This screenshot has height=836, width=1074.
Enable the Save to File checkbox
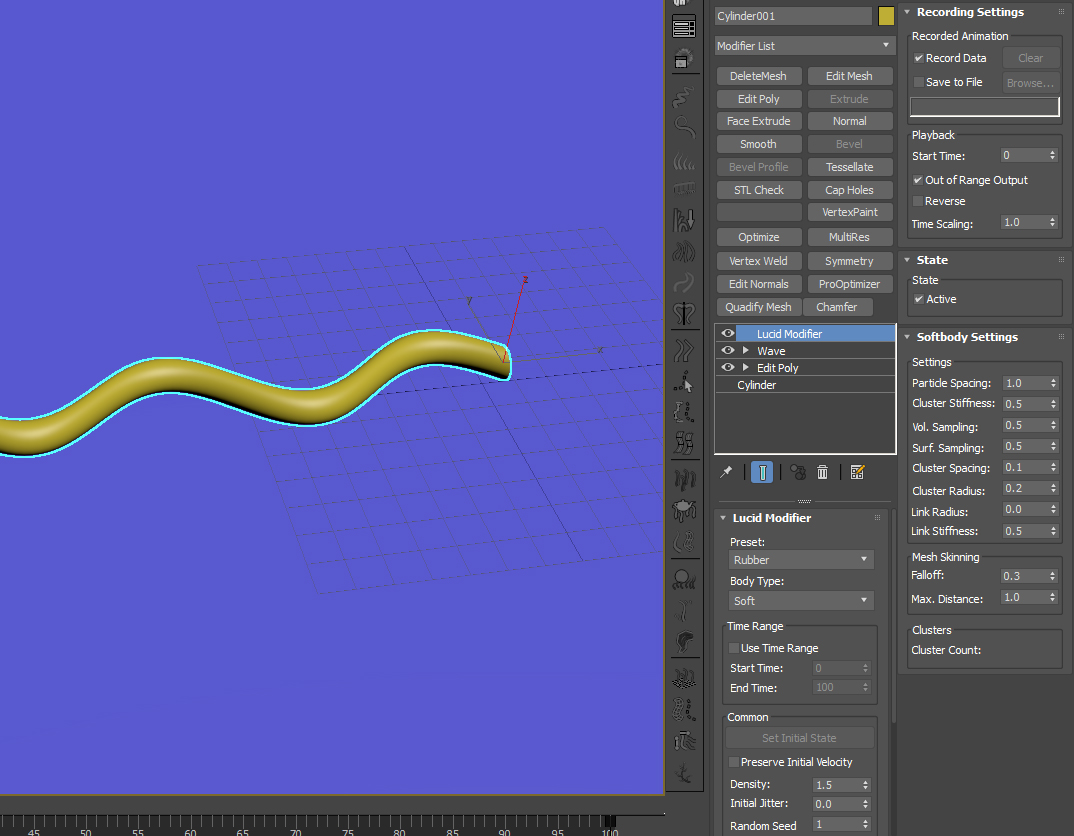coord(919,82)
